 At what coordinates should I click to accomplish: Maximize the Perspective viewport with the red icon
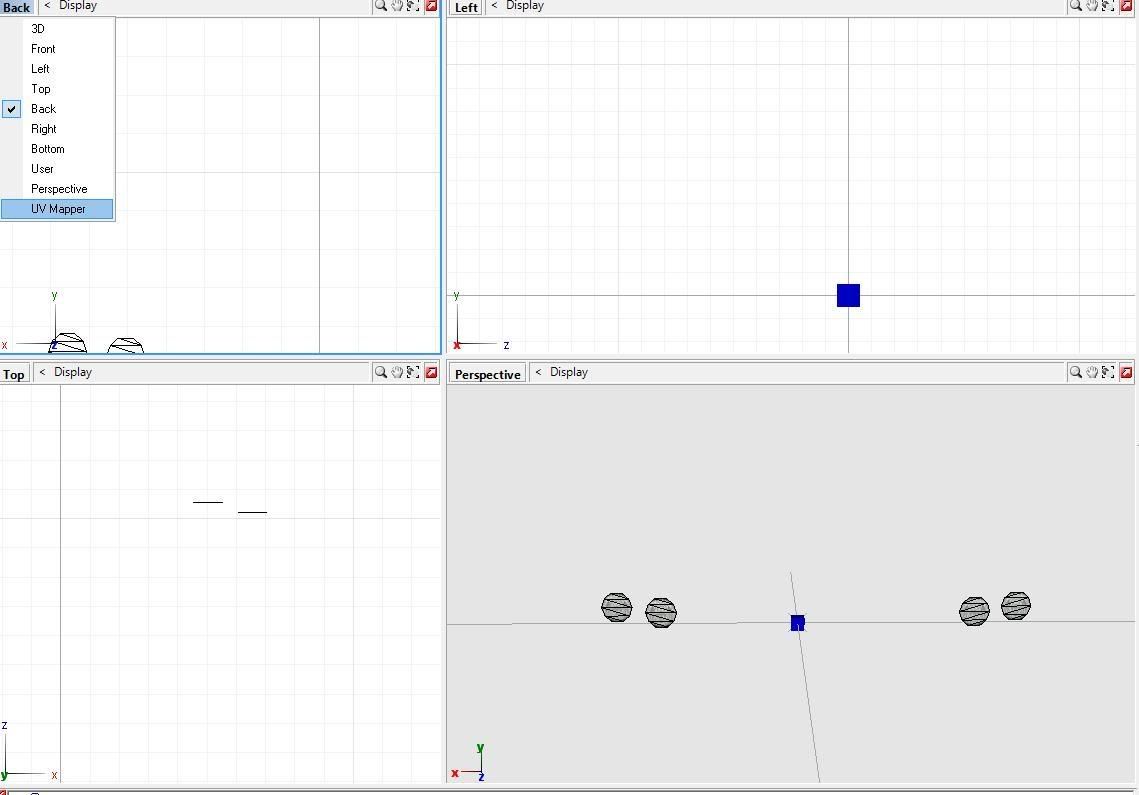click(x=1126, y=372)
